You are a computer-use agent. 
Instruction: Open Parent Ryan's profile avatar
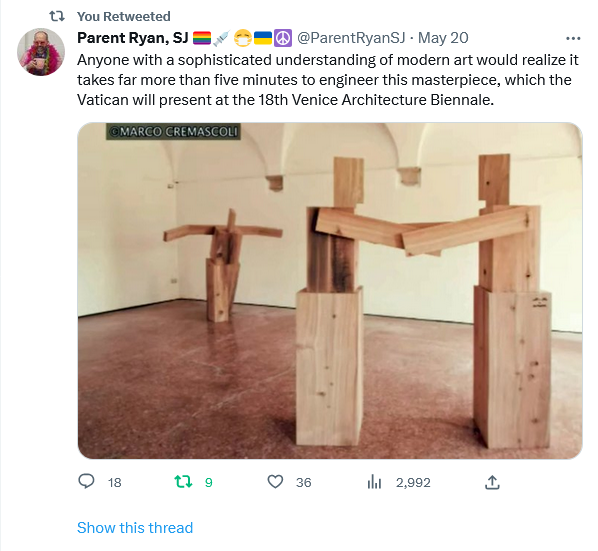(x=41, y=52)
